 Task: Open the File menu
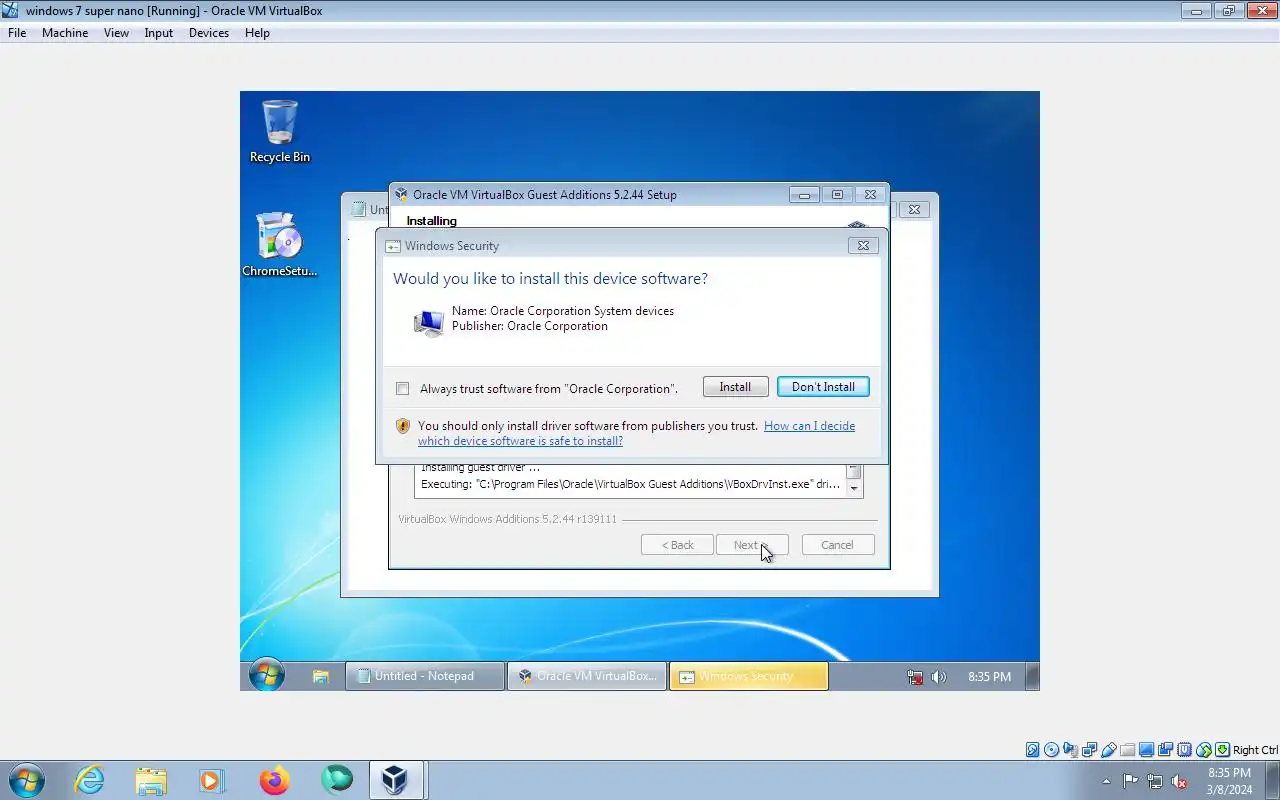(17, 33)
